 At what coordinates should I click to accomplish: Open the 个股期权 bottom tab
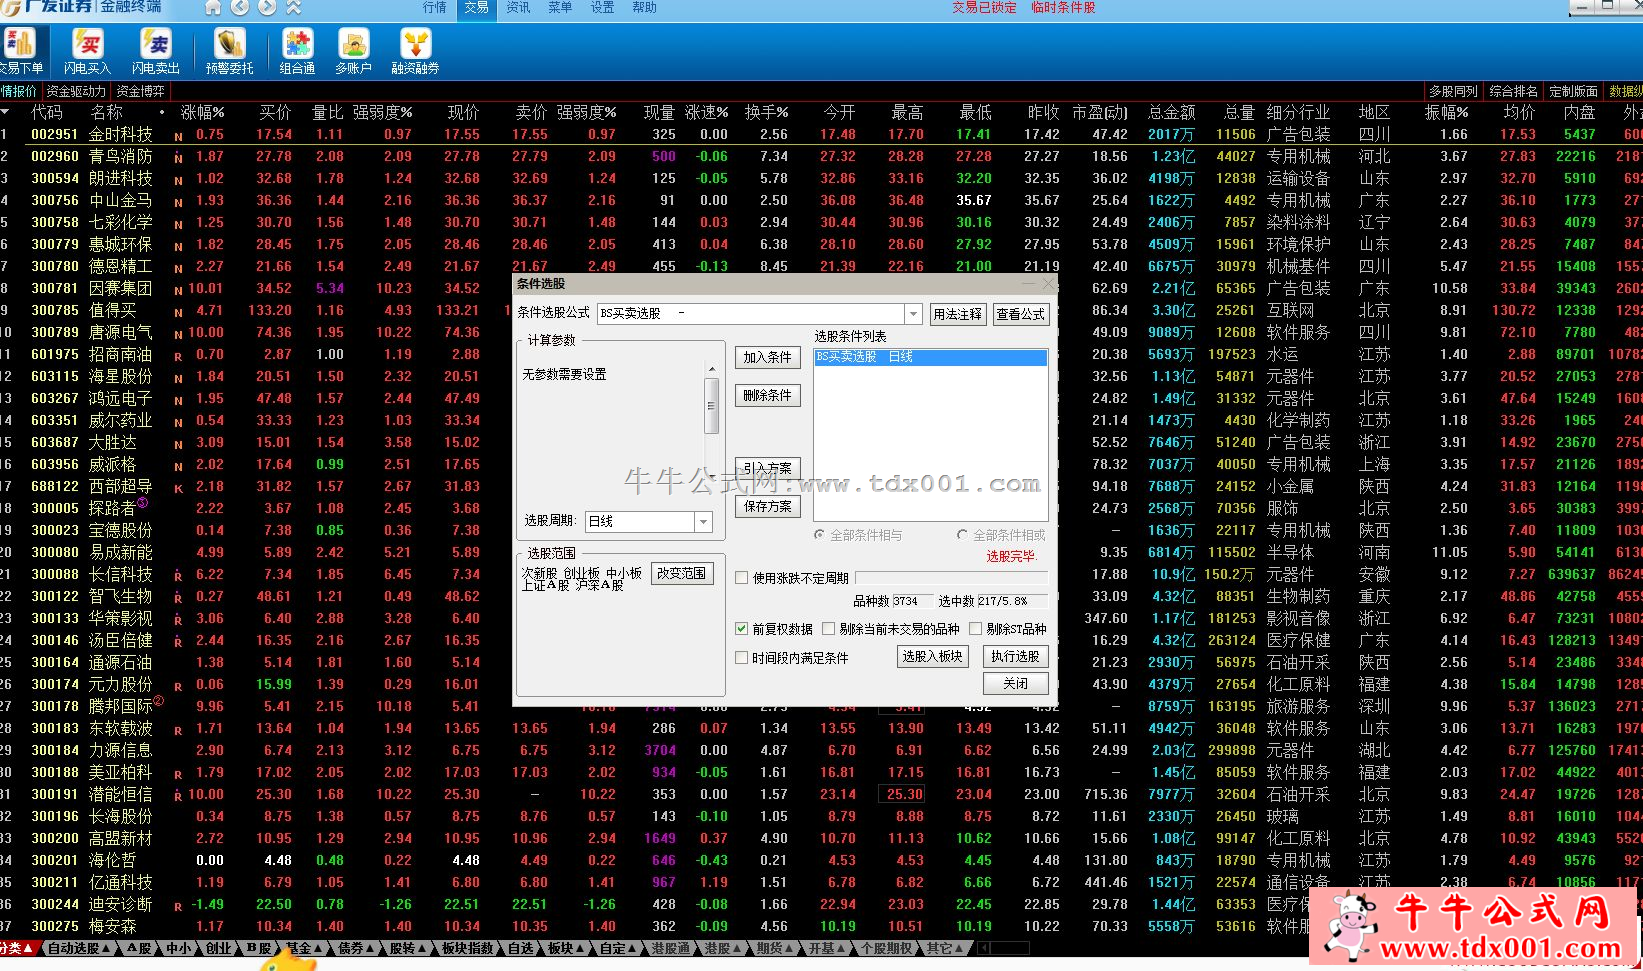point(886,948)
